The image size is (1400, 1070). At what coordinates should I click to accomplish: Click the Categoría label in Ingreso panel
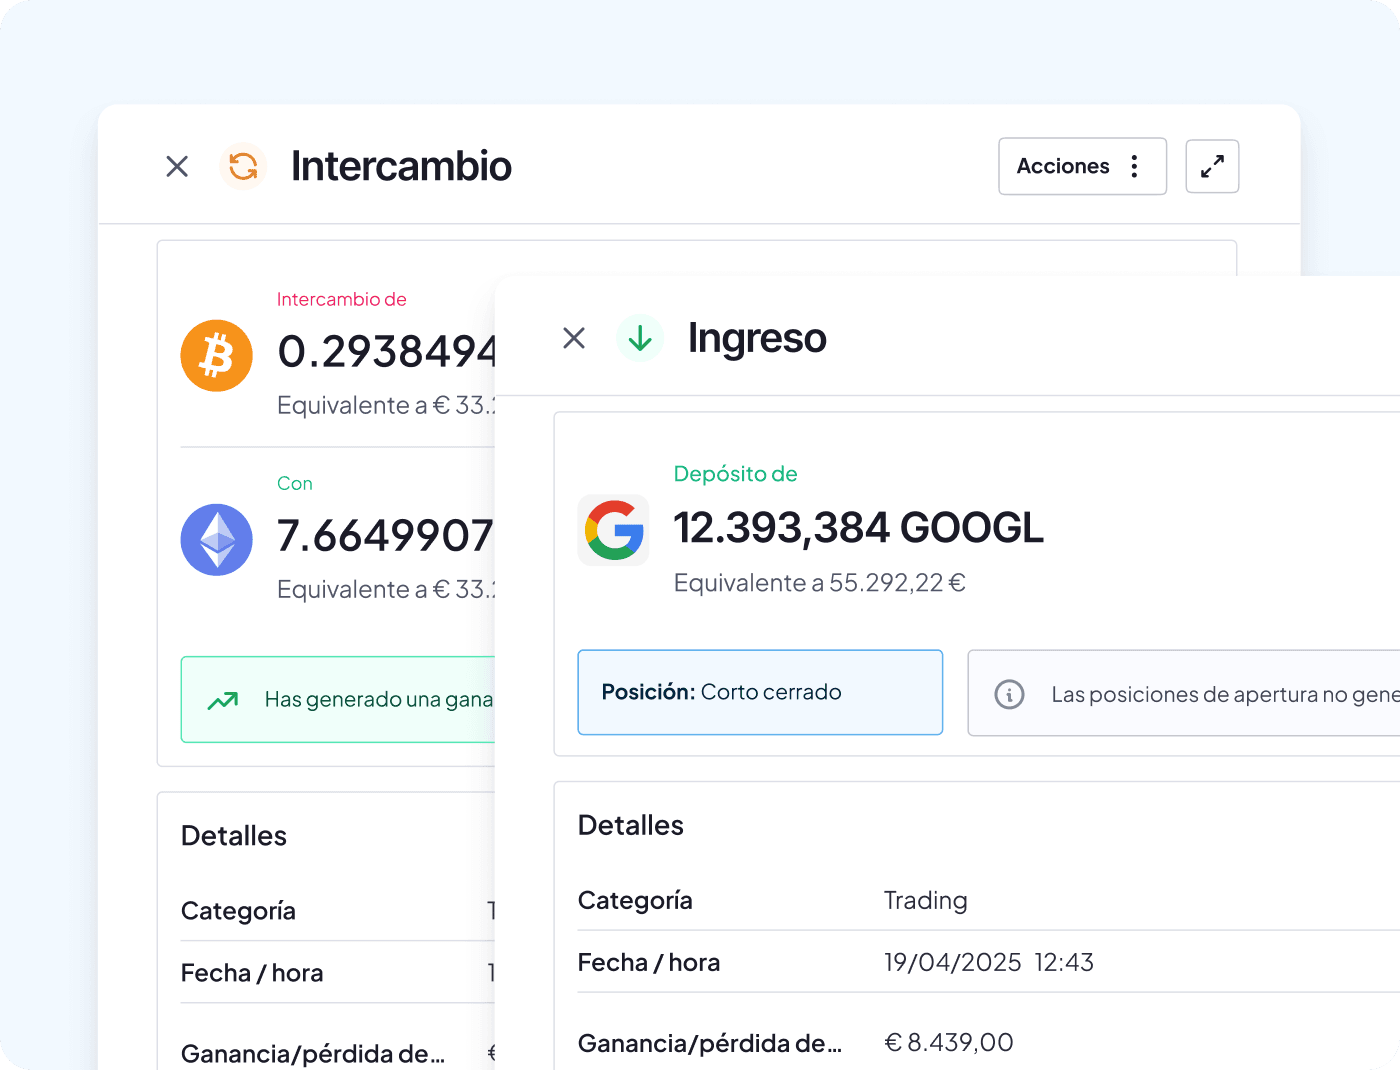(x=635, y=901)
